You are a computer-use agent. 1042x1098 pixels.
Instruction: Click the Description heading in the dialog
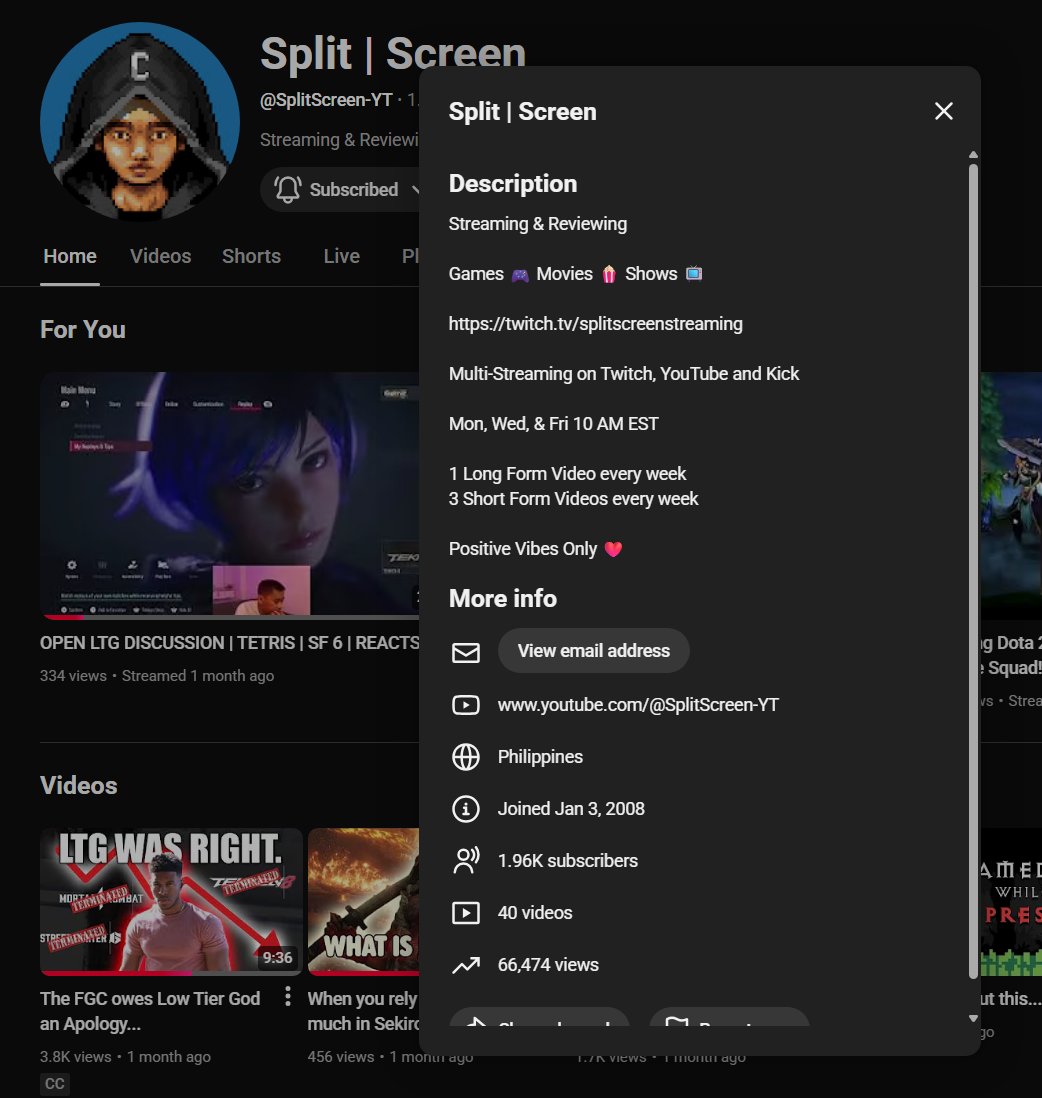[513, 183]
